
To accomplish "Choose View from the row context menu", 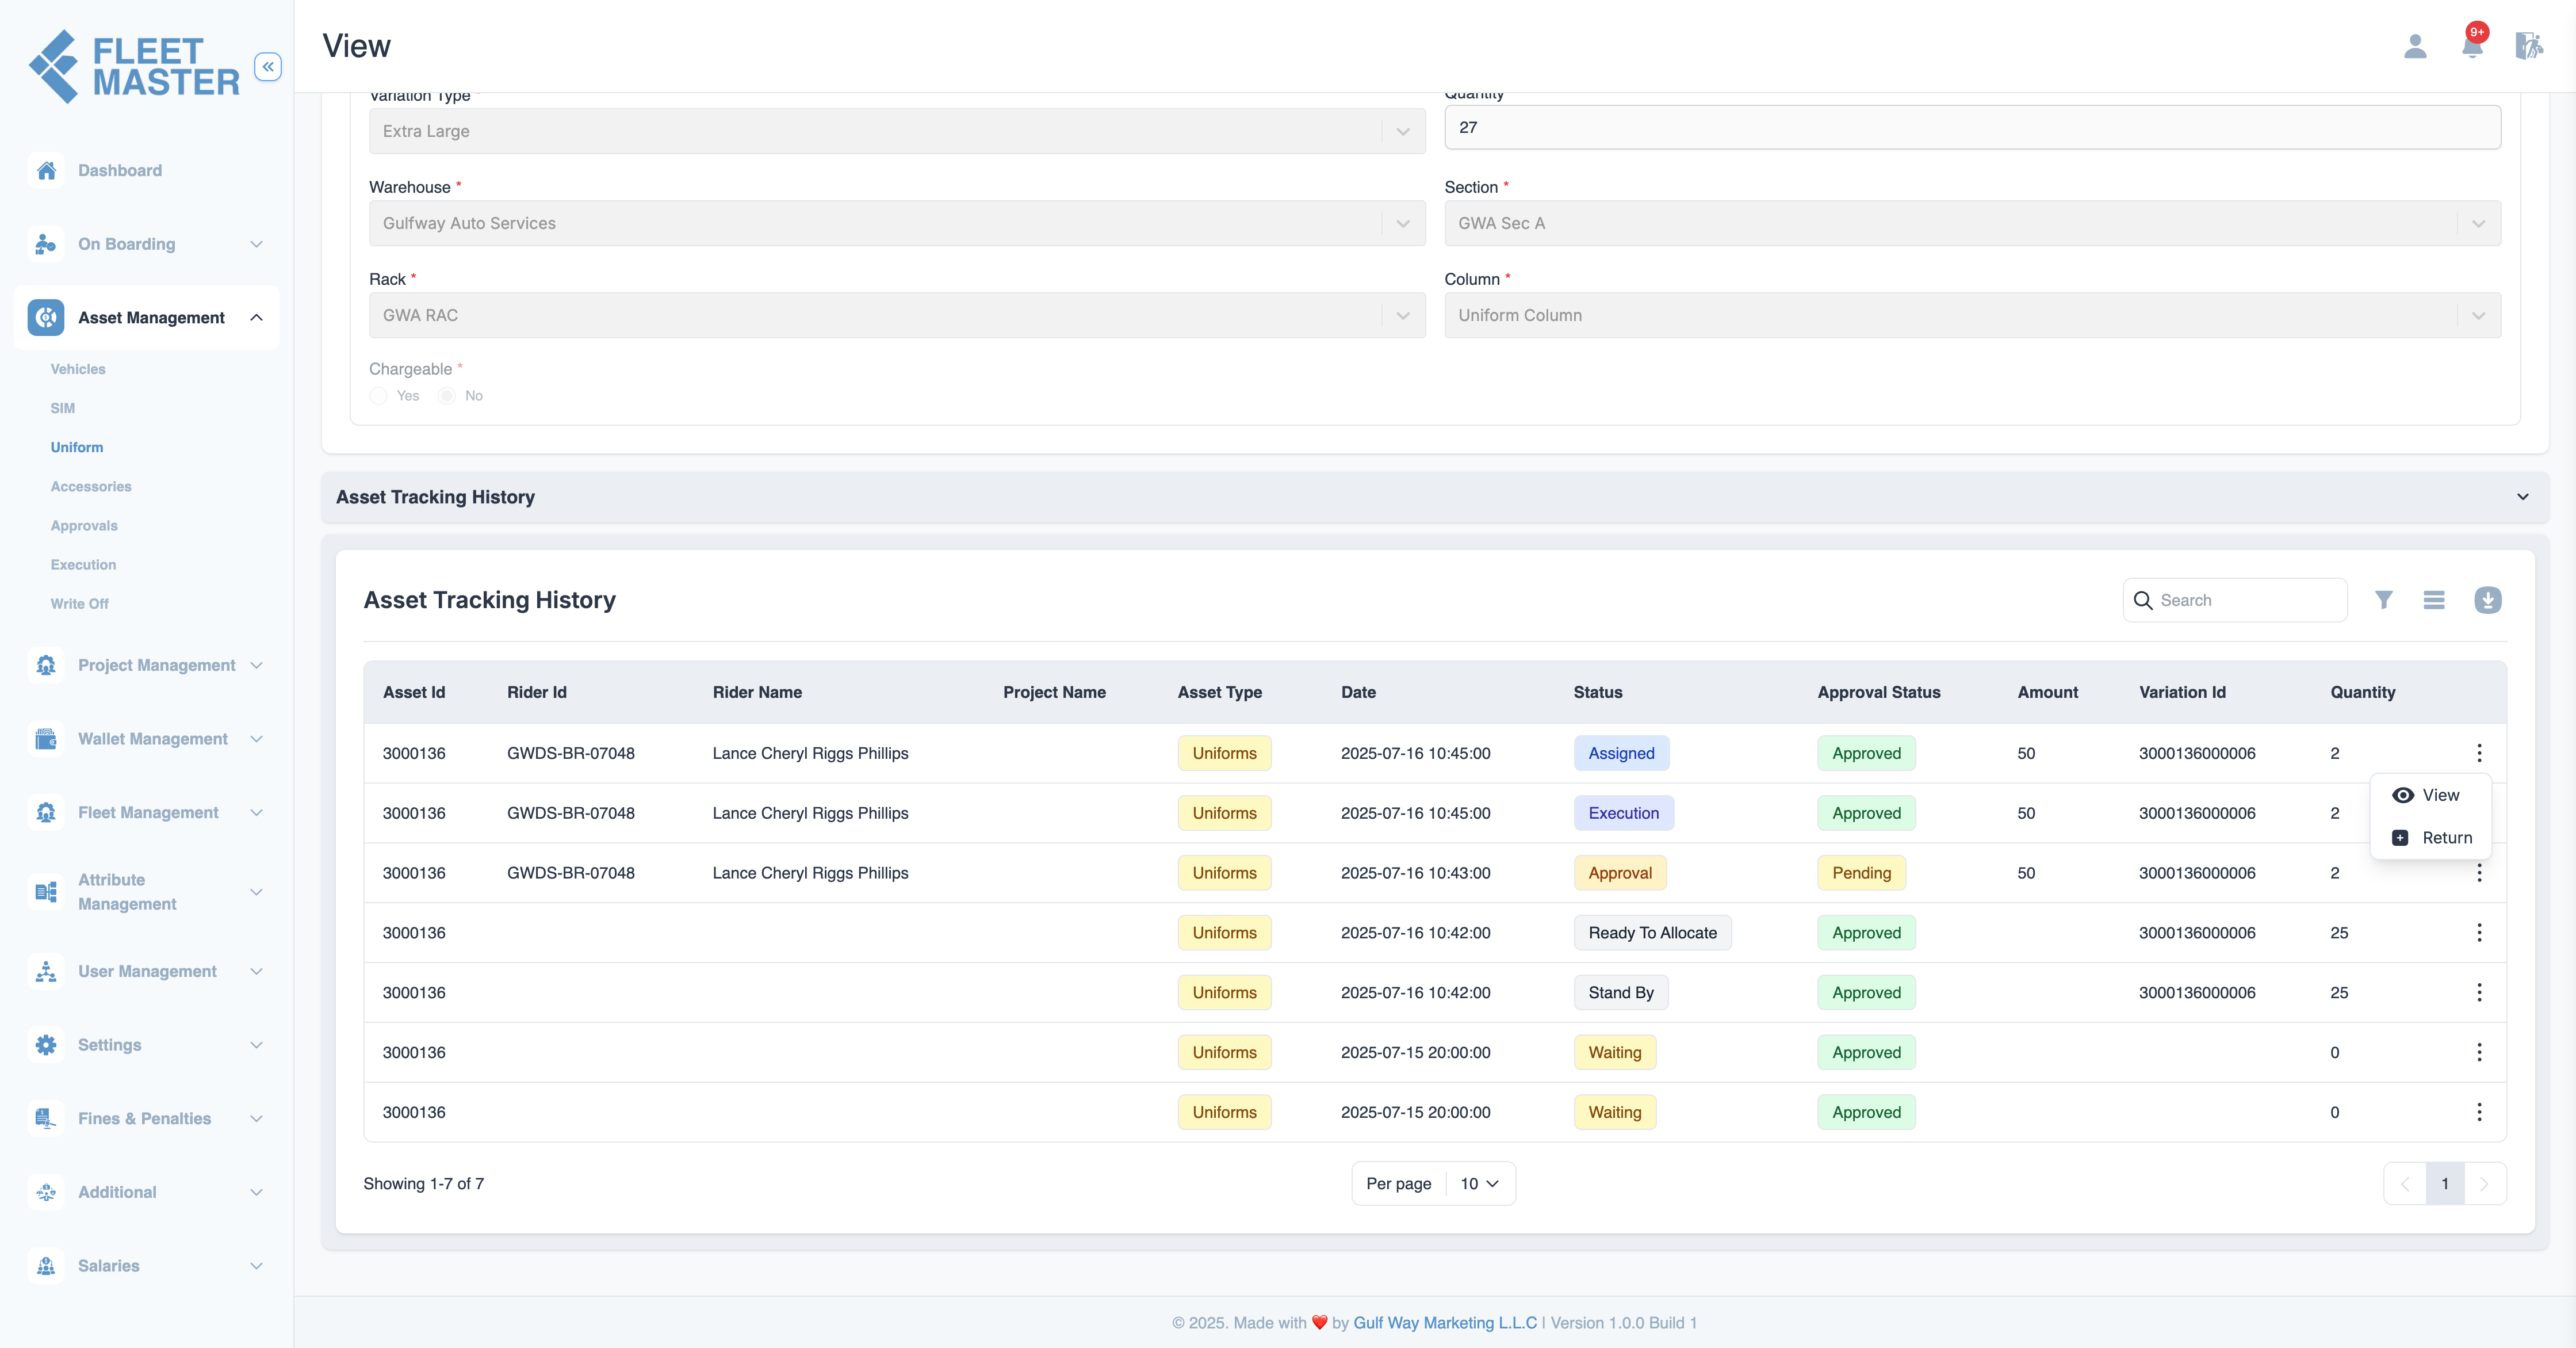I will 2430,795.
